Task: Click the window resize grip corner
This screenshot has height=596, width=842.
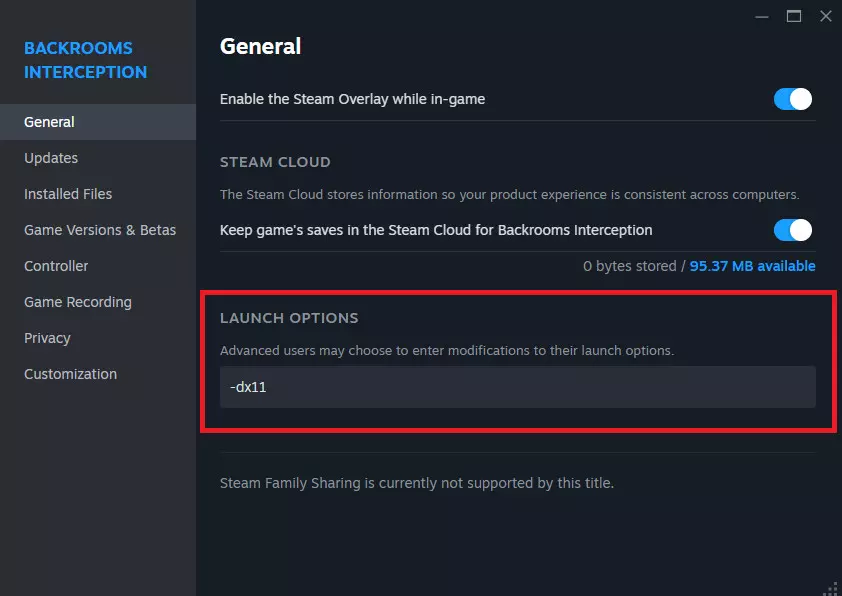Action: (x=832, y=587)
